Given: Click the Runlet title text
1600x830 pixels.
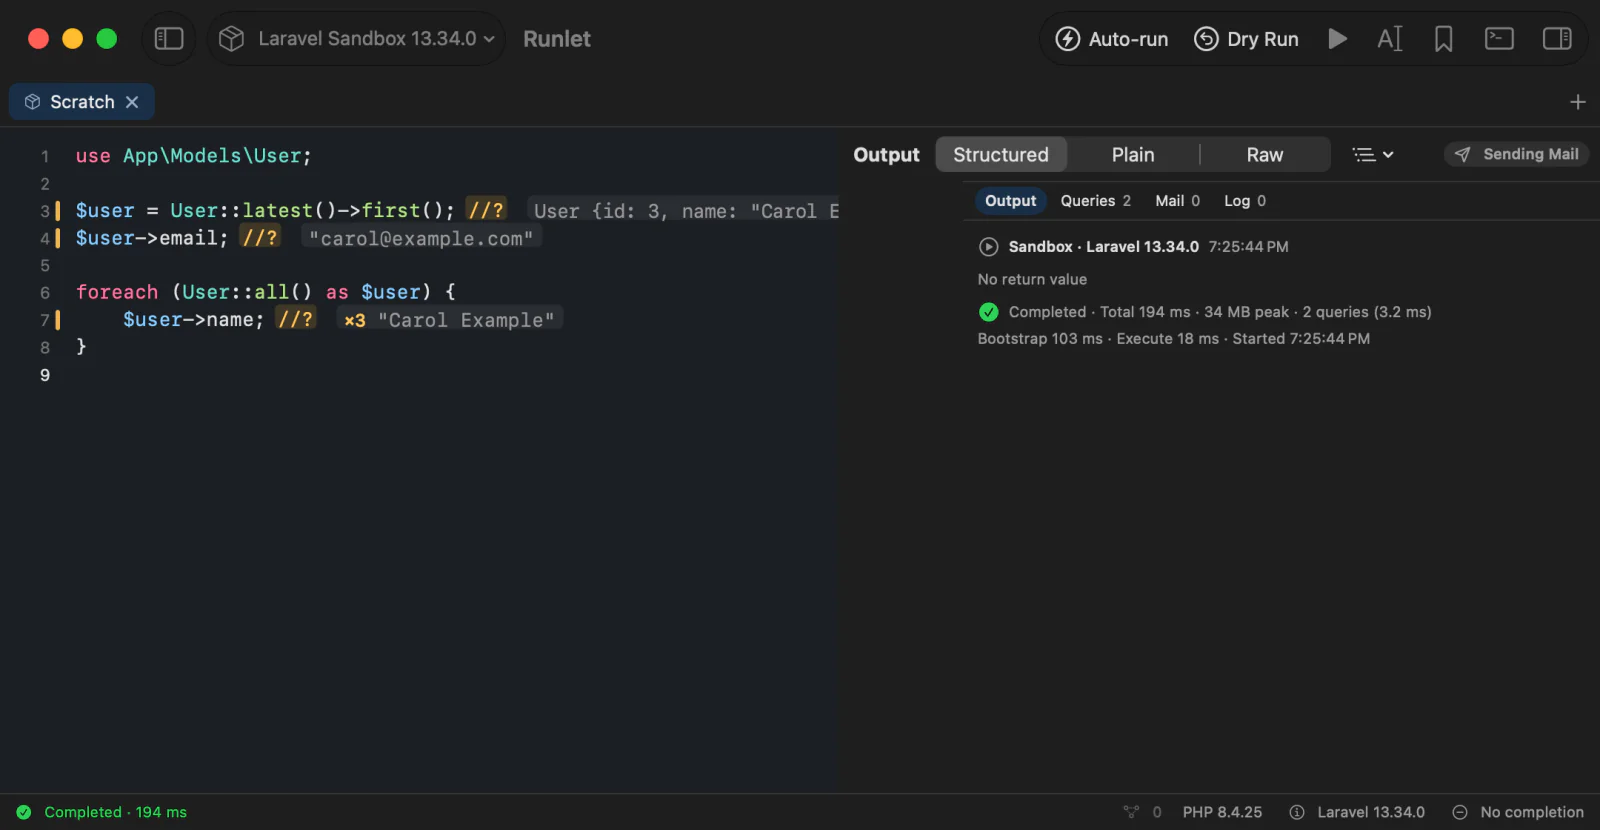Looking at the screenshot, I should (557, 39).
